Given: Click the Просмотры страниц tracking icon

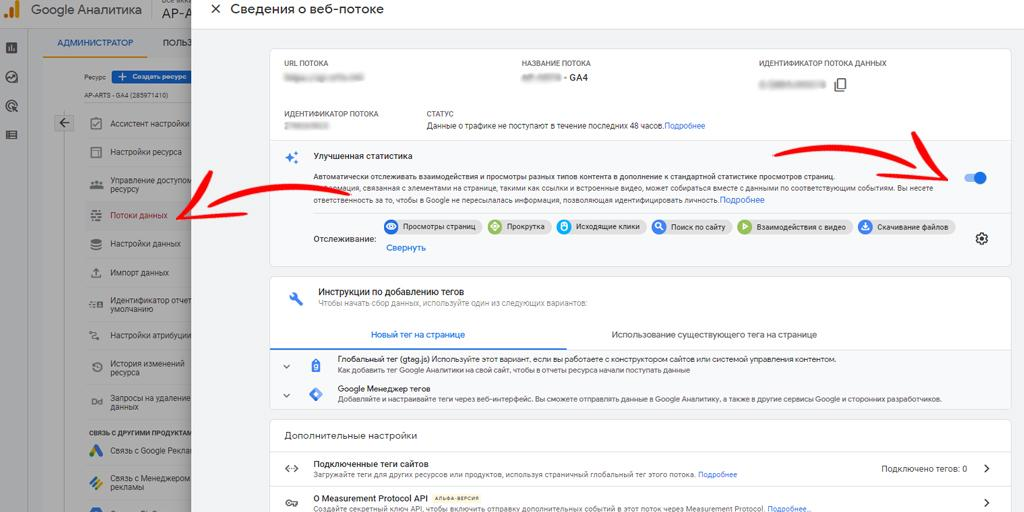Looking at the screenshot, I should (x=392, y=227).
